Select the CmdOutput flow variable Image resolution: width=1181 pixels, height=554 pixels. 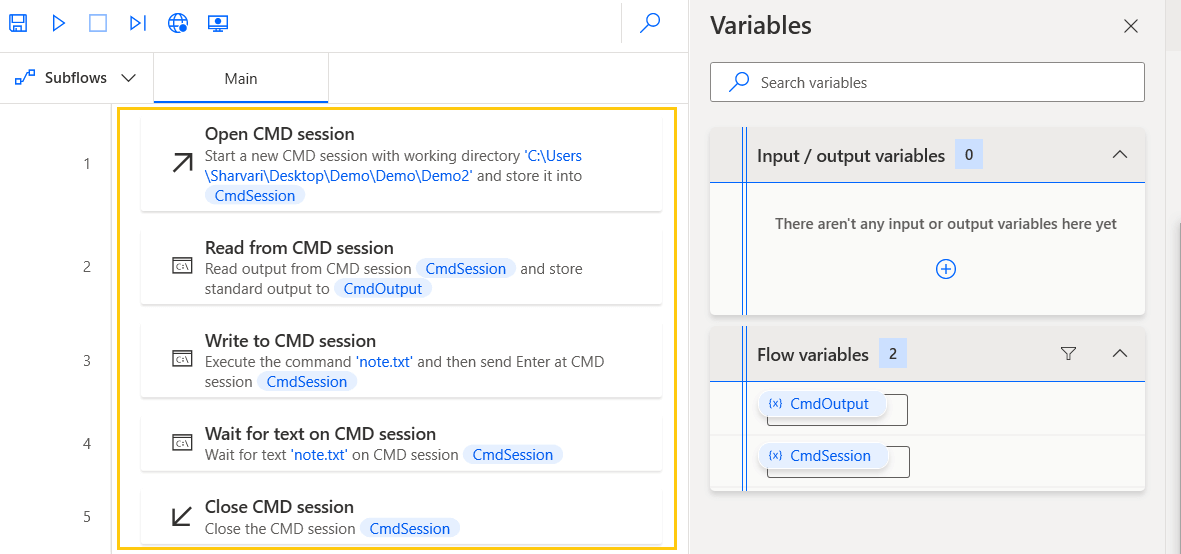click(822, 404)
